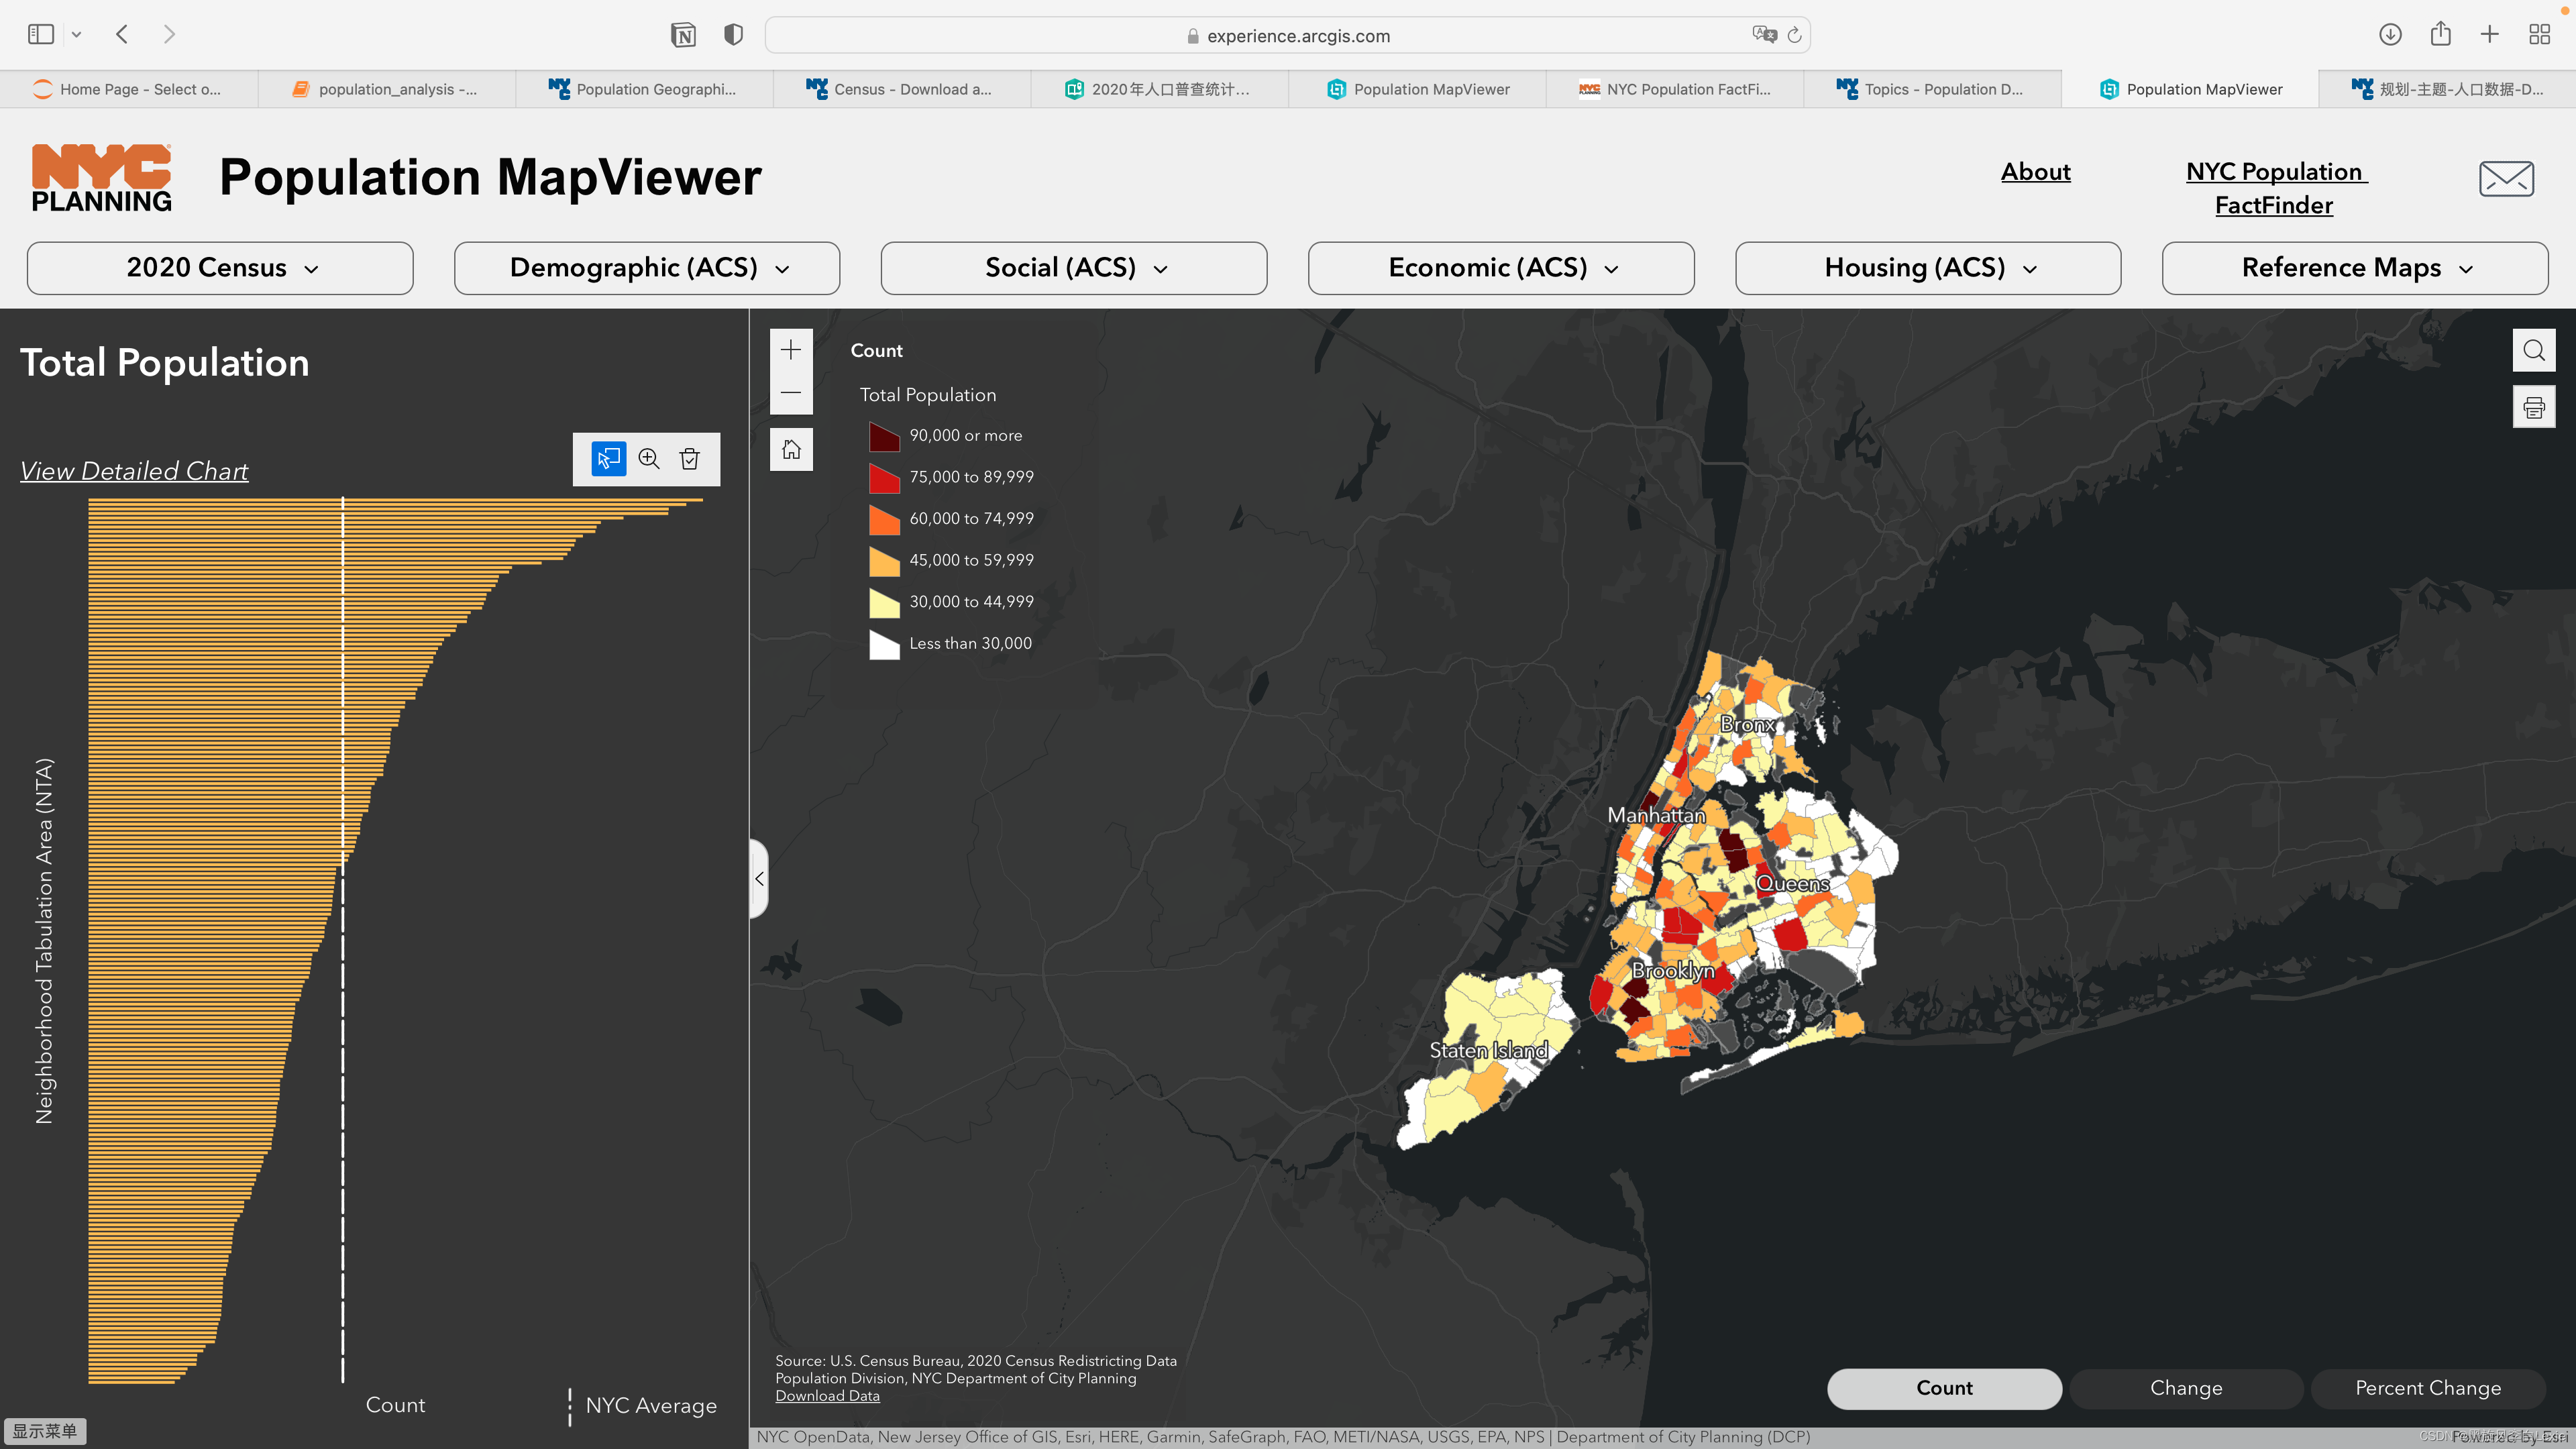The width and height of the screenshot is (2576, 1449).
Task: Clear chart selection with trash icon
Action: point(690,459)
